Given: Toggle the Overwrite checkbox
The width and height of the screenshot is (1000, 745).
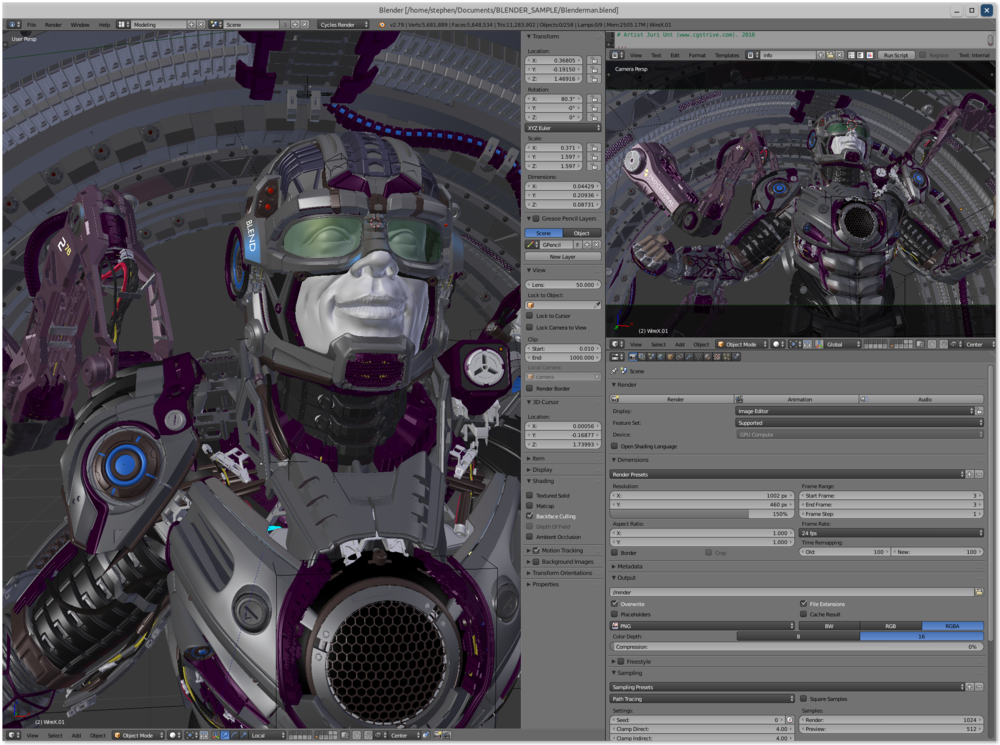Looking at the screenshot, I should point(615,604).
